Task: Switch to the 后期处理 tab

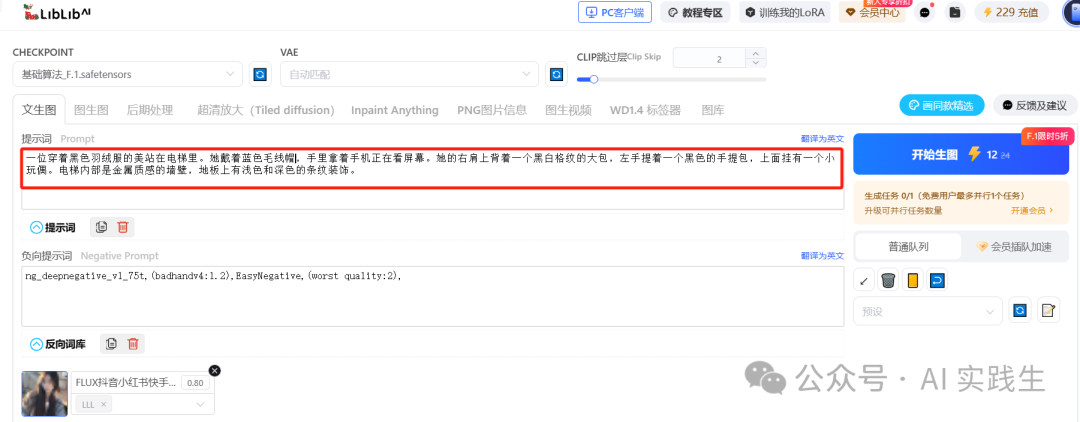Action: (x=149, y=109)
